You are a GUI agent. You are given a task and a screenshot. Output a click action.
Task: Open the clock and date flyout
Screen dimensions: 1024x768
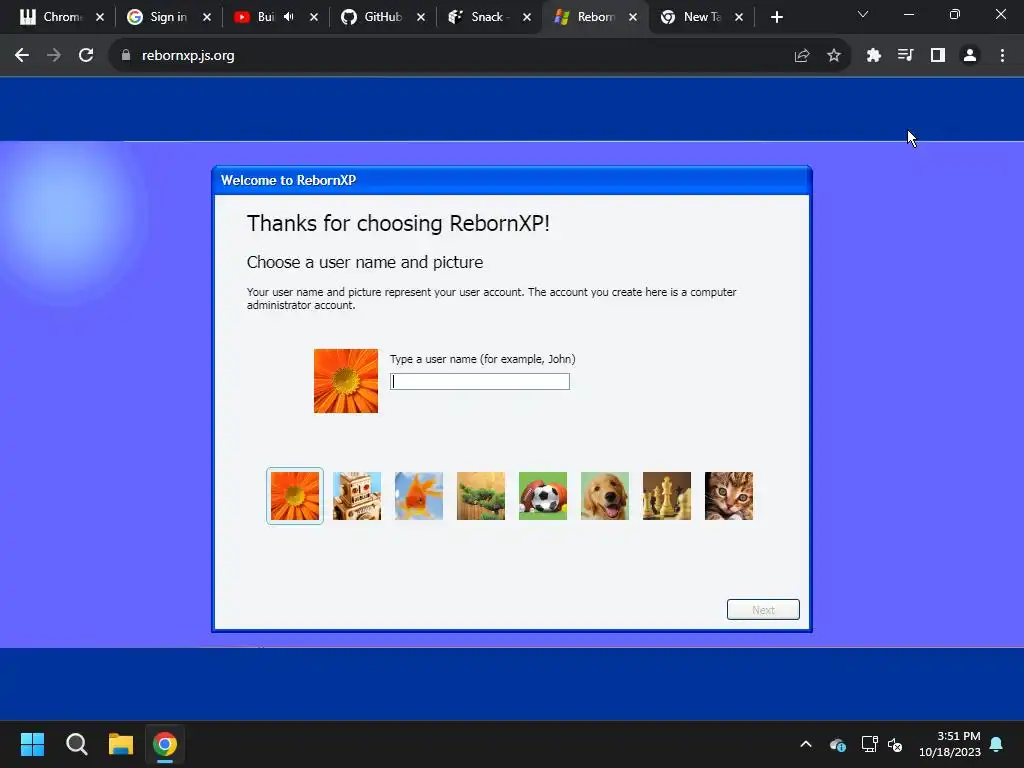click(x=950, y=744)
